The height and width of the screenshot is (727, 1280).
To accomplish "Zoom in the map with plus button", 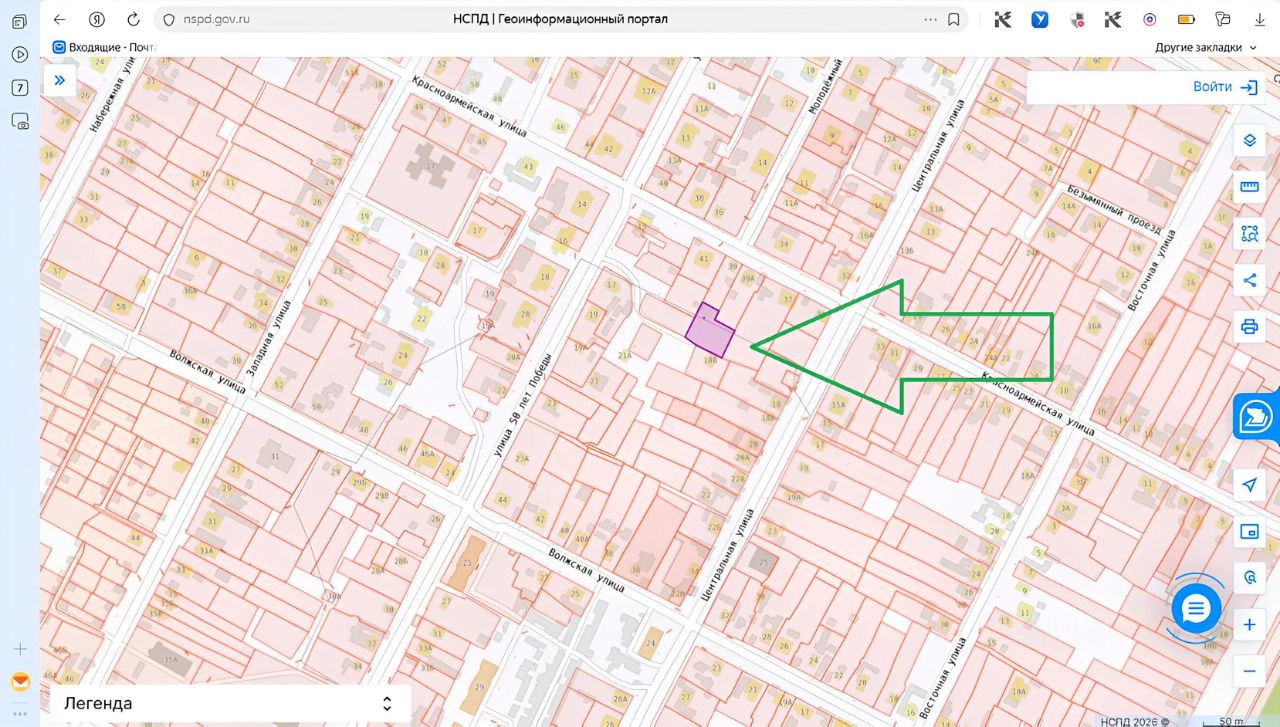I will pos(1249,626).
